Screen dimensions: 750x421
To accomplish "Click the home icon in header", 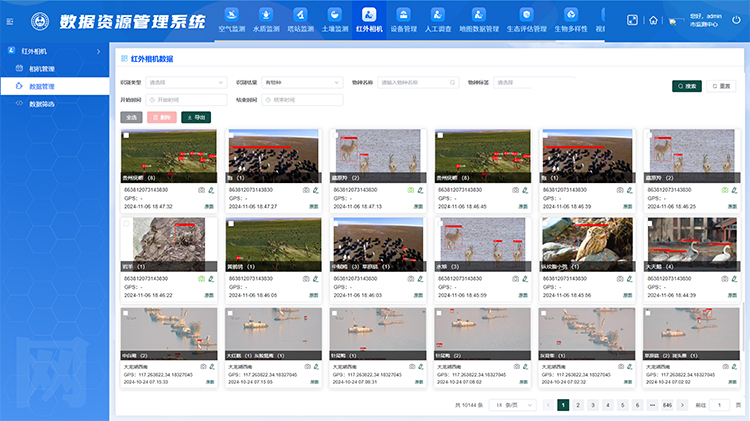I will coord(653,20).
